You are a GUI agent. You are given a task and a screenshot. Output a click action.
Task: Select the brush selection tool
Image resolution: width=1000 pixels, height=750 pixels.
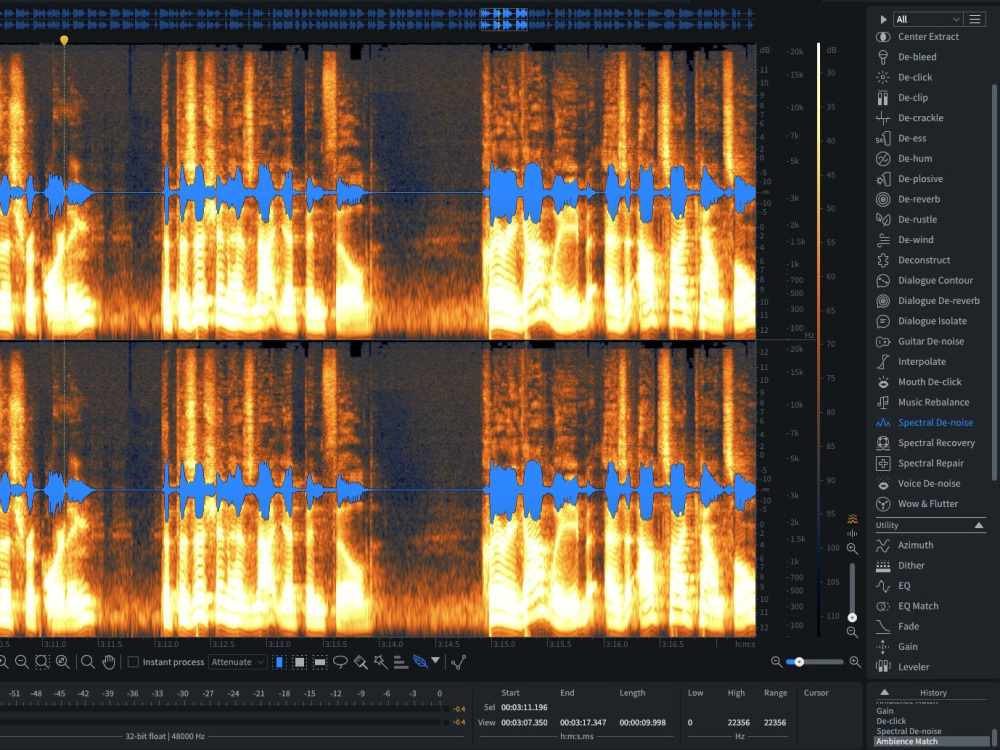[360, 662]
